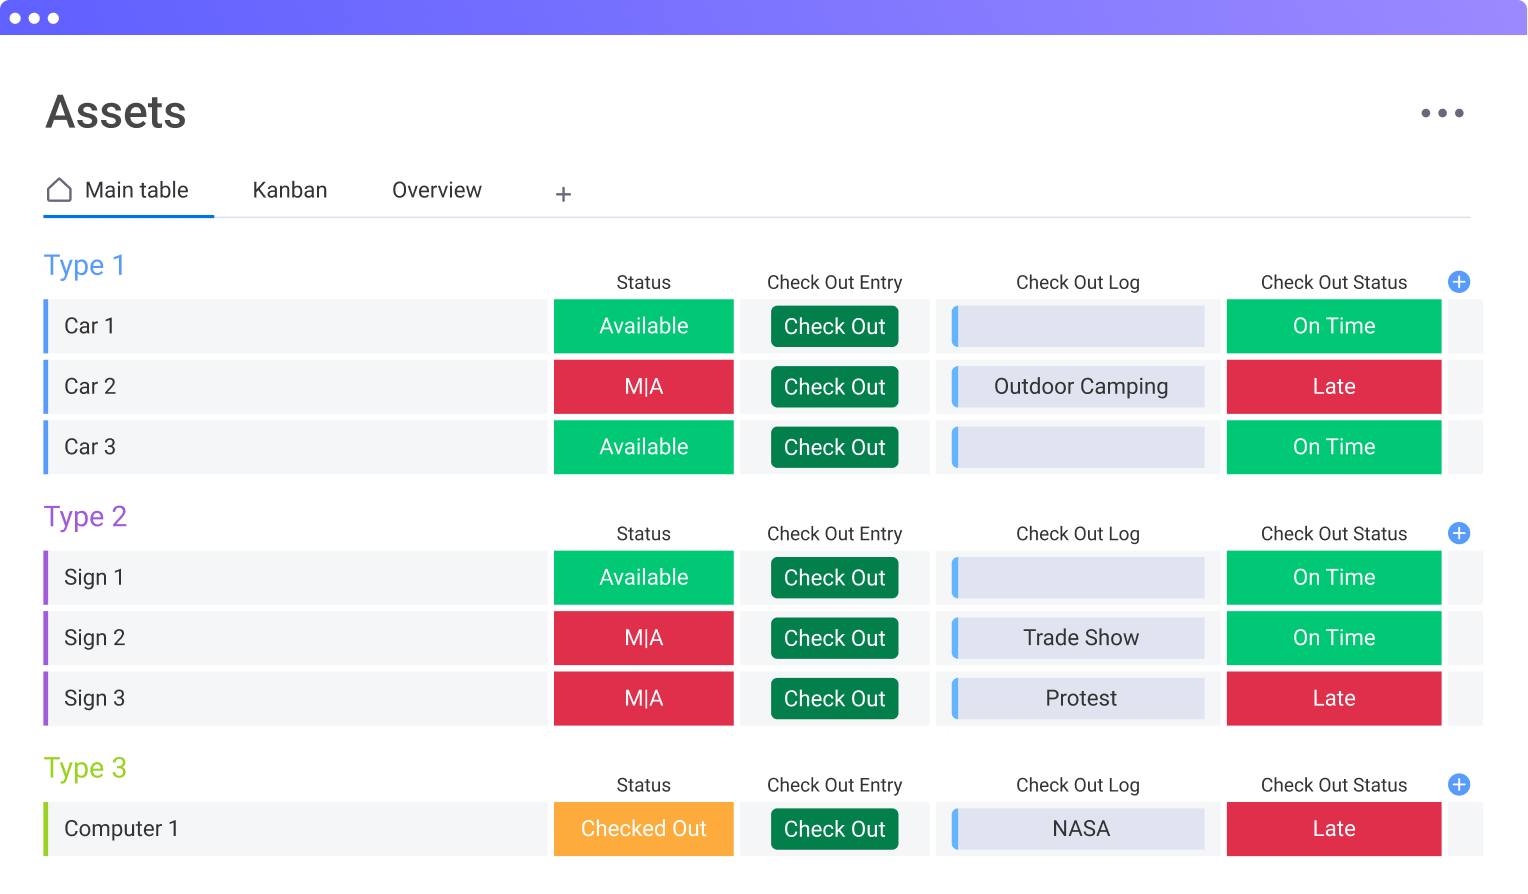Collapse the Type 3 group heading
Image resolution: width=1528 pixels, height=894 pixels.
click(x=85, y=768)
